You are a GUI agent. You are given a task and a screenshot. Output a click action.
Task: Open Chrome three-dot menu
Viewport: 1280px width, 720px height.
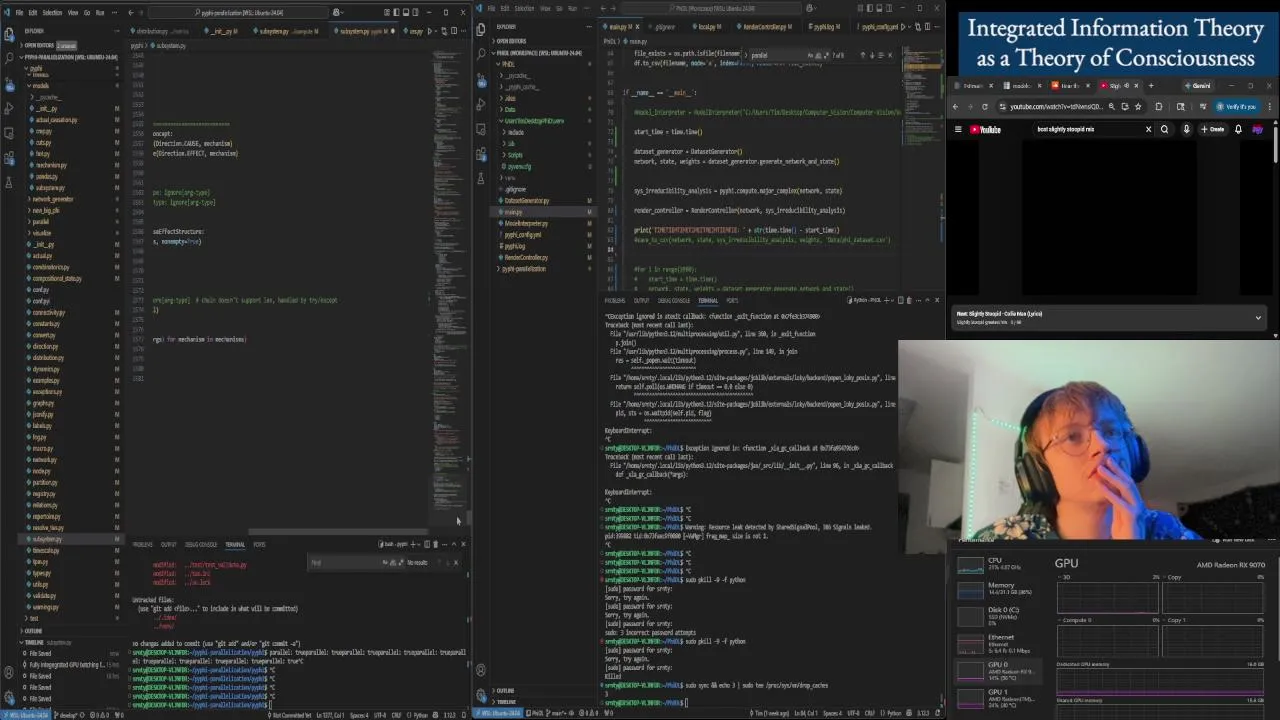1270,107
